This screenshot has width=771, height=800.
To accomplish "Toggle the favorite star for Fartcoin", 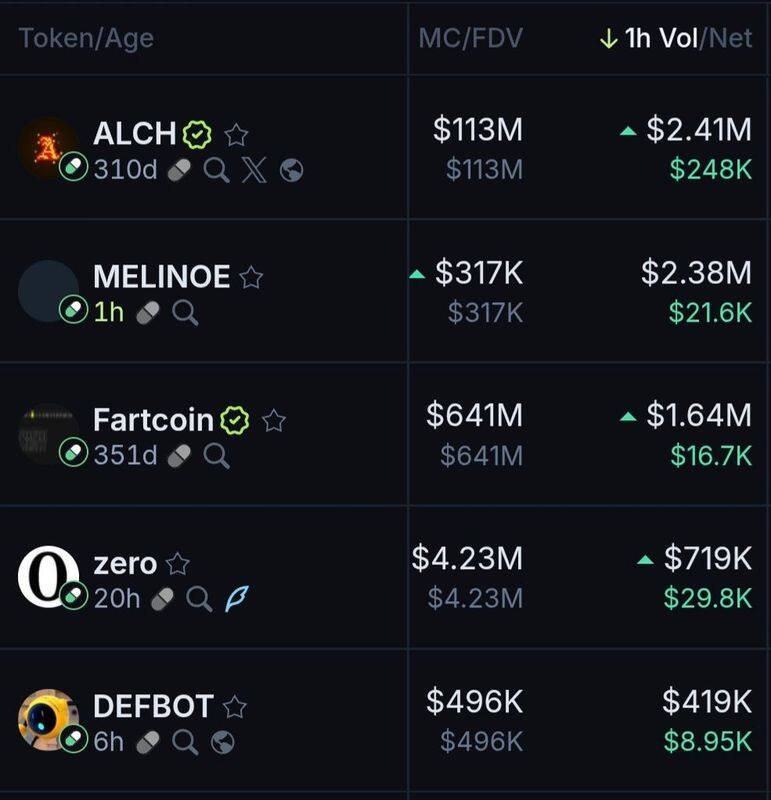I will click(273, 421).
